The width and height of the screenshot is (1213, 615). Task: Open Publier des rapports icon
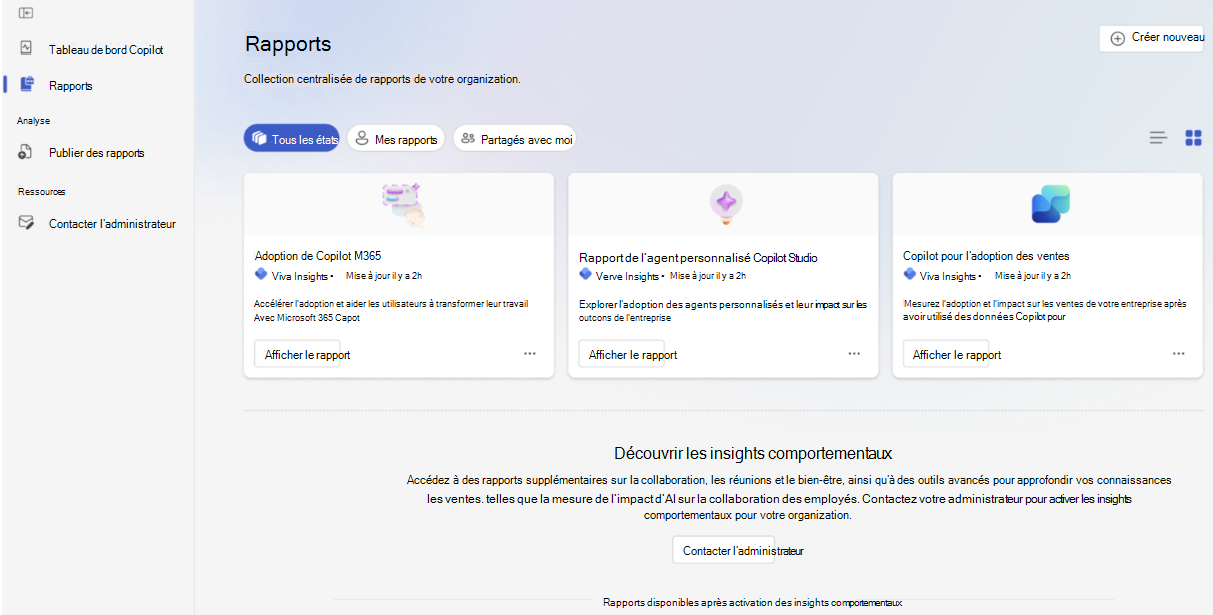click(x=27, y=152)
